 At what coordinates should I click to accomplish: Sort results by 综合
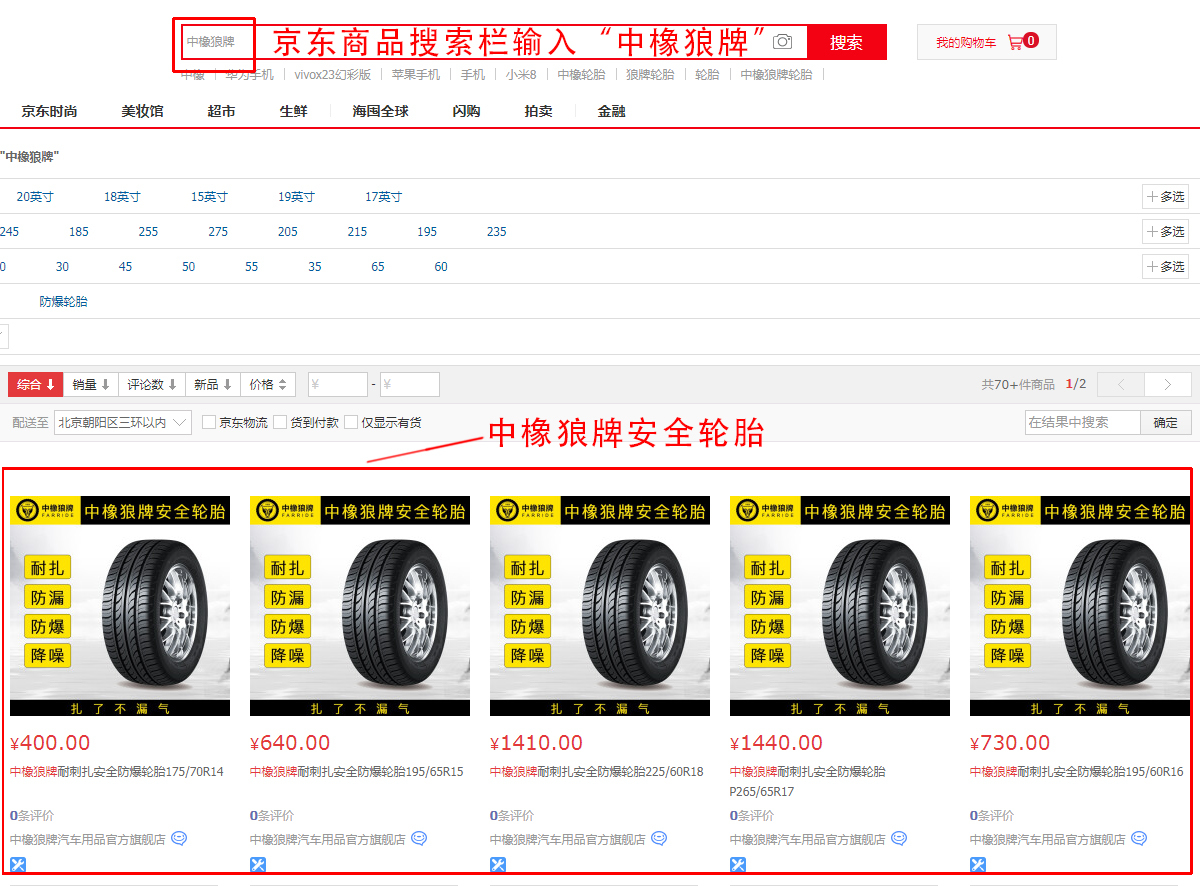coord(36,384)
